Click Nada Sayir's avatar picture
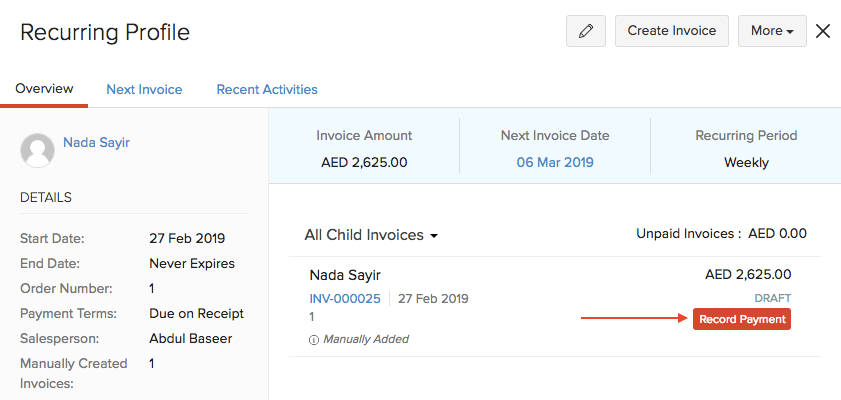The image size is (841, 400). pyautogui.click(x=37, y=150)
